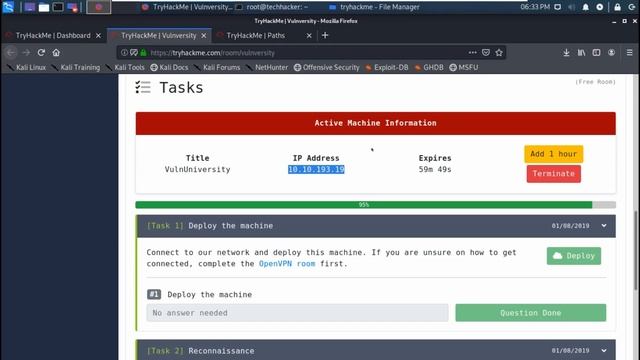Switch to TryHackMe Vulnversity Firefox taskbar entry
This screenshot has height=360, width=640.
click(187, 7)
